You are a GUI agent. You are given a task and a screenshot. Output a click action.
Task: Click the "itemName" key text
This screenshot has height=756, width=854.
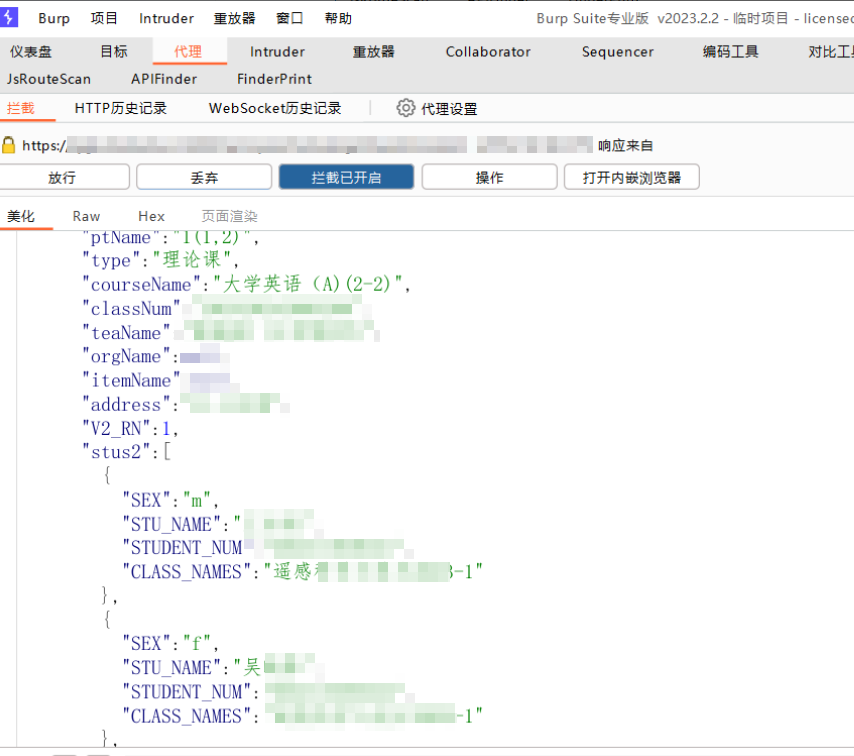[131, 380]
